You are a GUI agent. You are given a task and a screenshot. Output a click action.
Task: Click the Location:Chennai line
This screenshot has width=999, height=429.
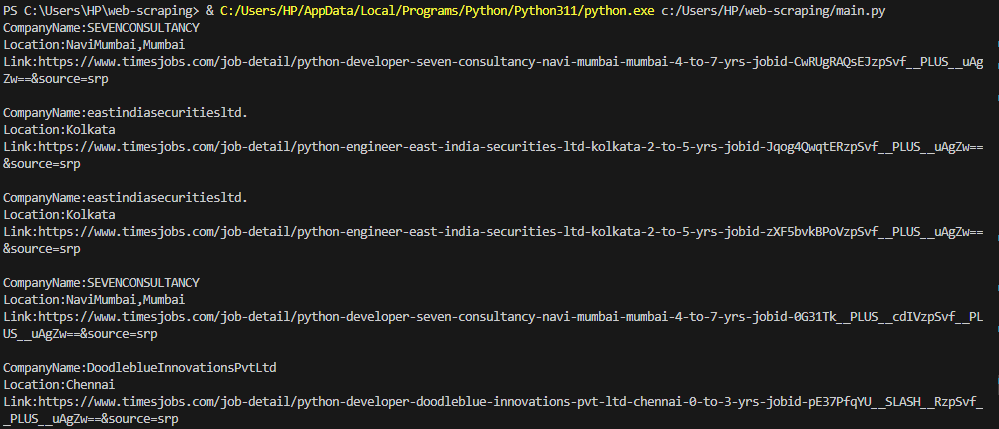[x=59, y=385]
